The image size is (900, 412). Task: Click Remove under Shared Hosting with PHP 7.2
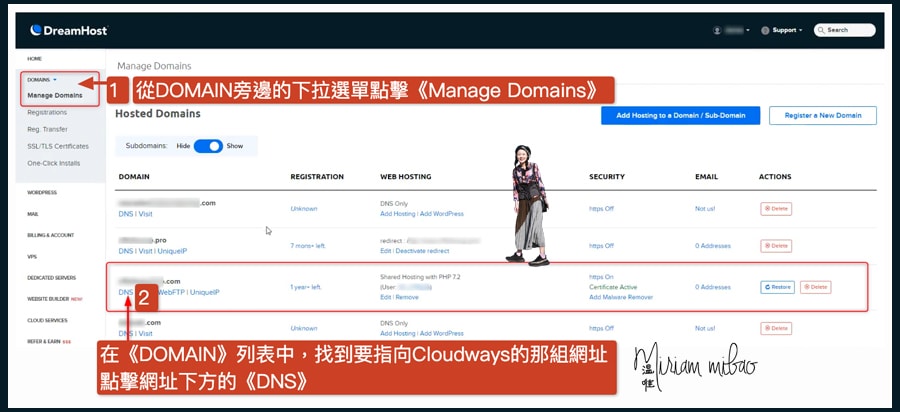click(x=407, y=297)
